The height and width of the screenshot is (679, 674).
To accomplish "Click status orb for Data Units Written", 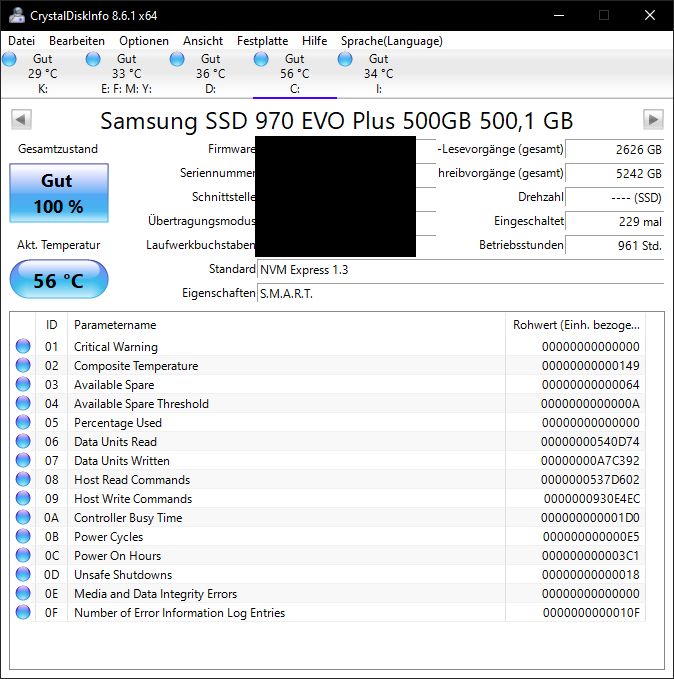I will click(23, 460).
